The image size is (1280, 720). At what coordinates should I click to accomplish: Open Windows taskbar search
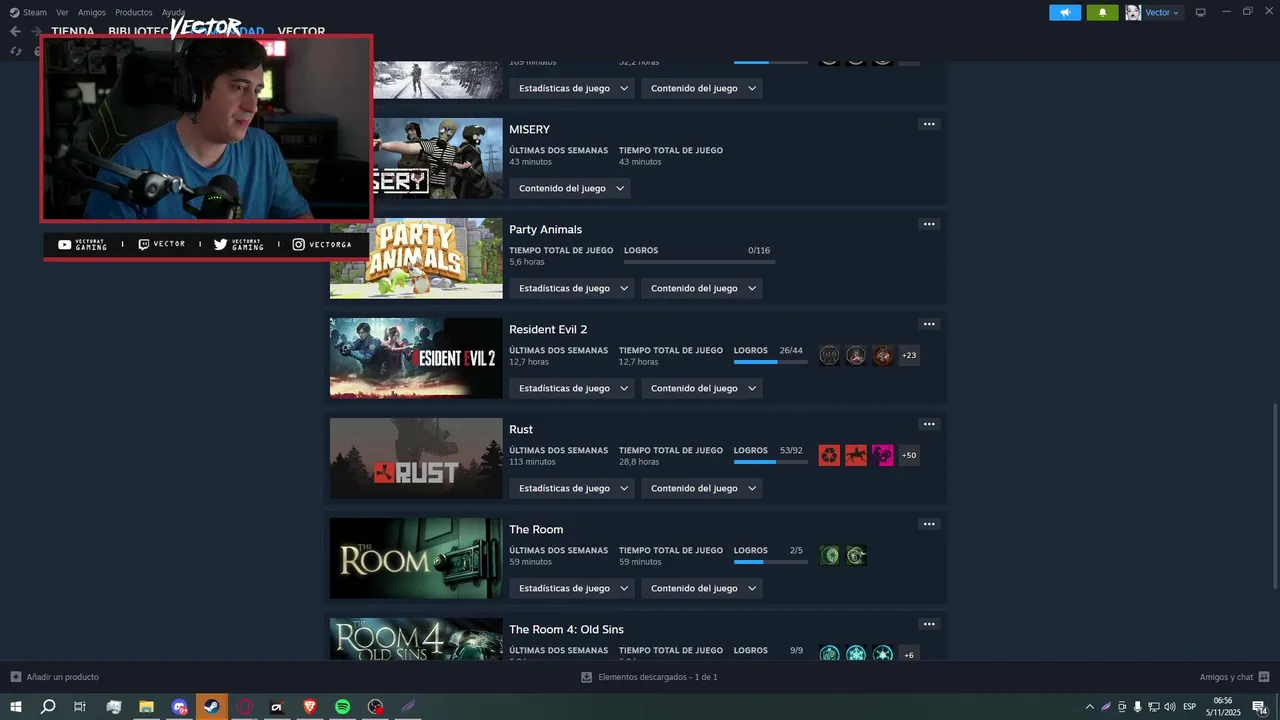coord(47,707)
